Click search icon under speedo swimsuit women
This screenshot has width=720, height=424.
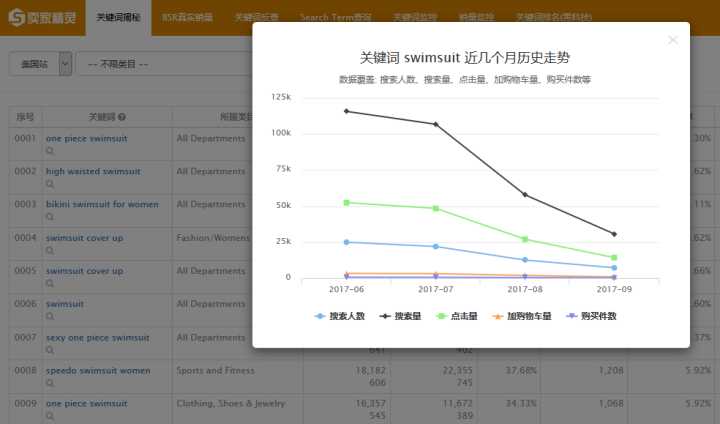pyautogui.click(x=50, y=383)
